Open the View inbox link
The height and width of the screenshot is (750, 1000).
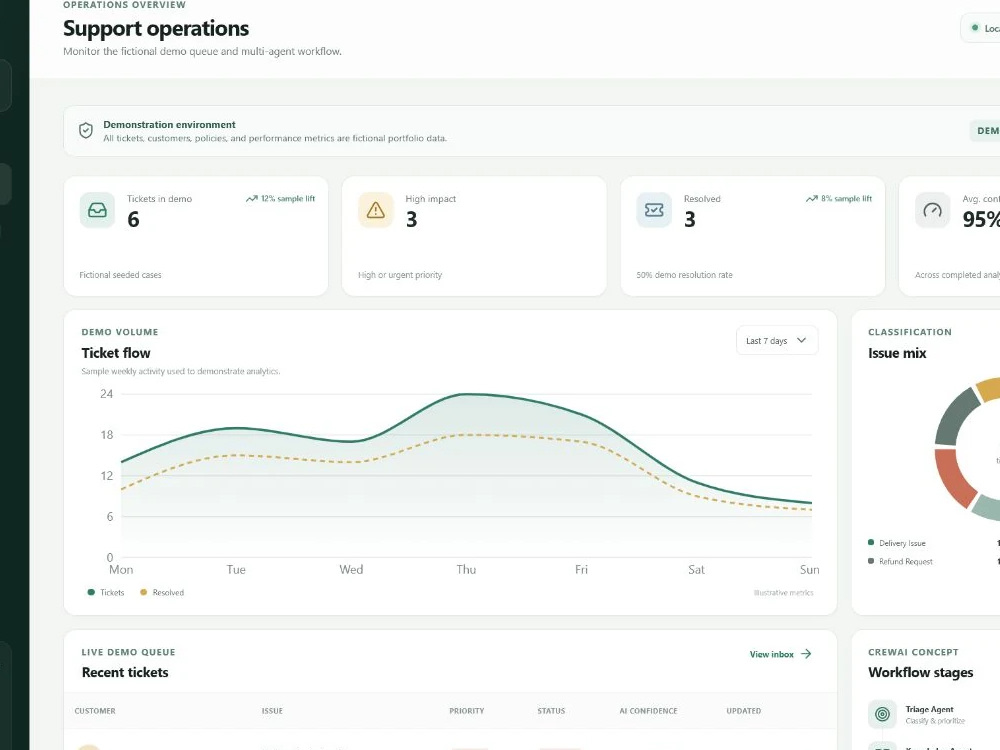(x=781, y=654)
